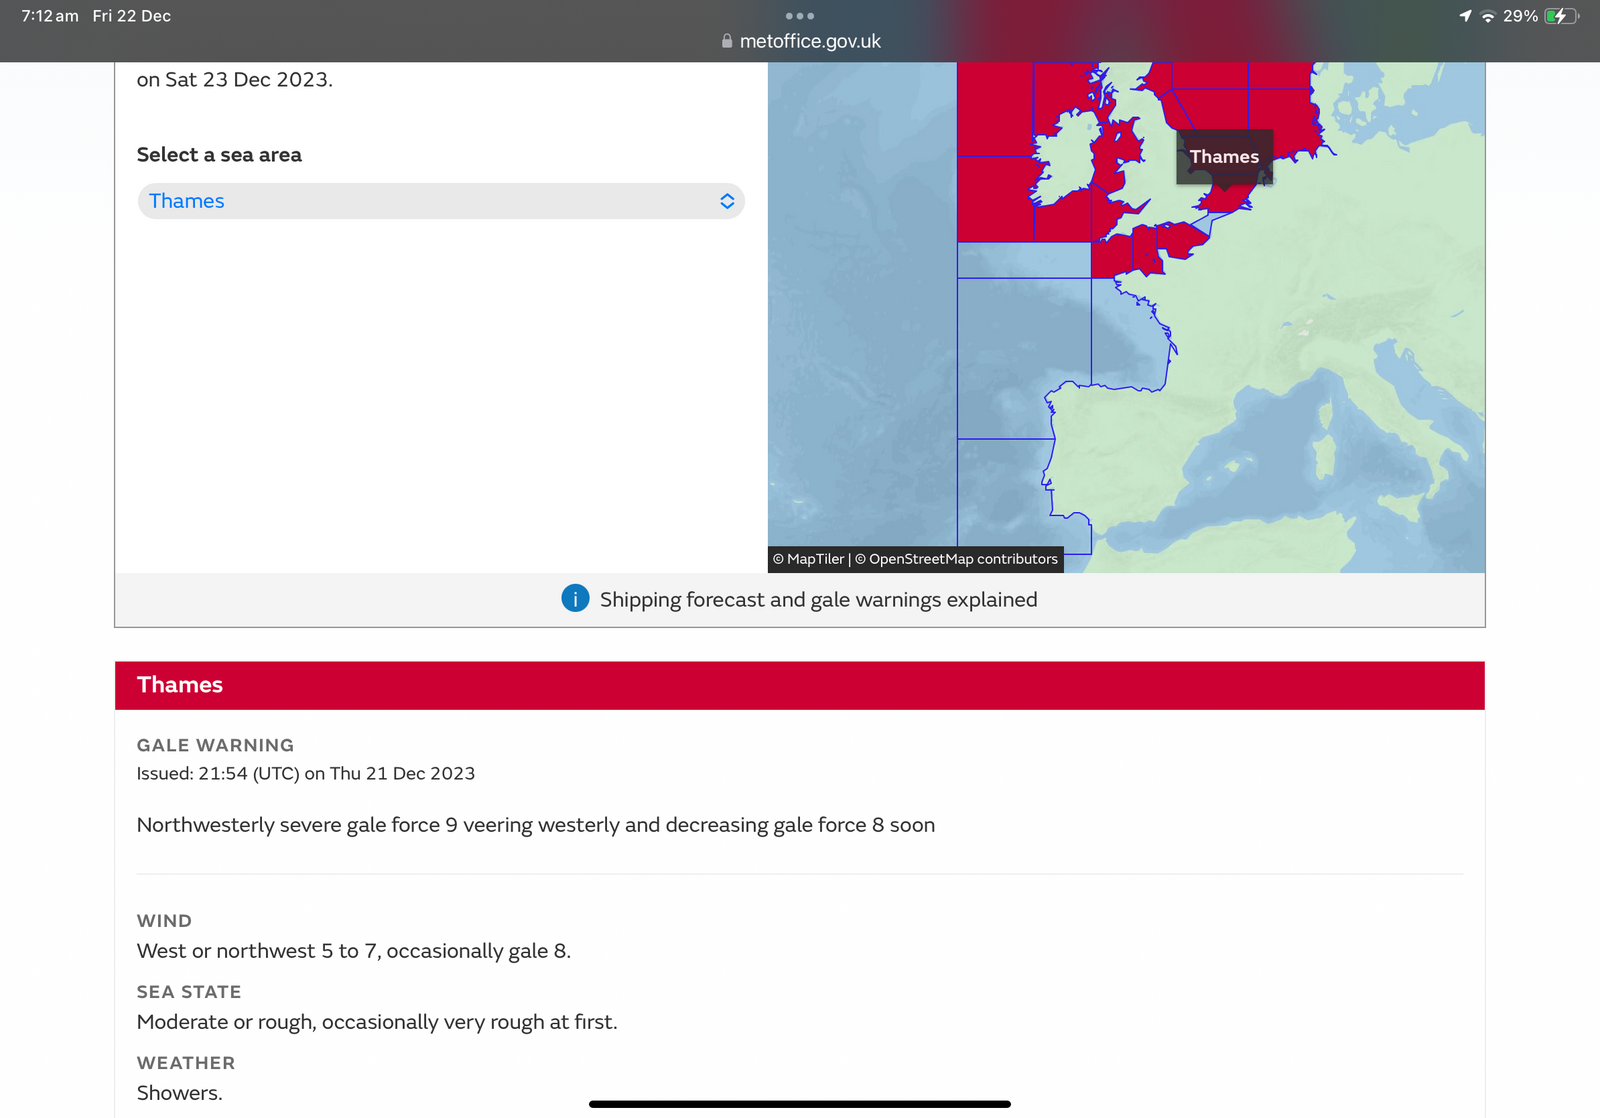This screenshot has height=1118, width=1600.
Task: Open 'Shipping forecast and gale warnings explained'
Action: [x=818, y=600]
